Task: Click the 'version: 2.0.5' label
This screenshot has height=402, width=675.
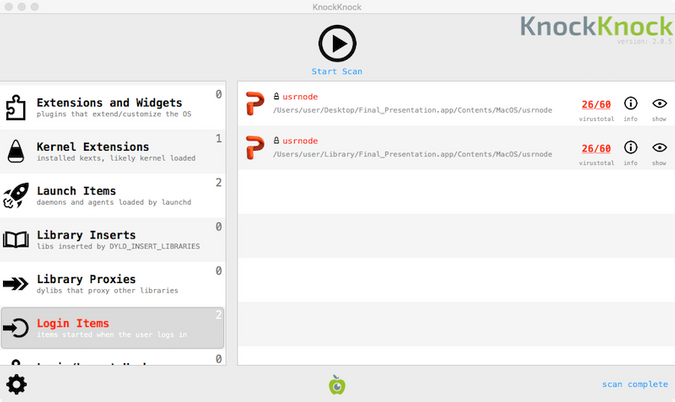Action: 644,41
